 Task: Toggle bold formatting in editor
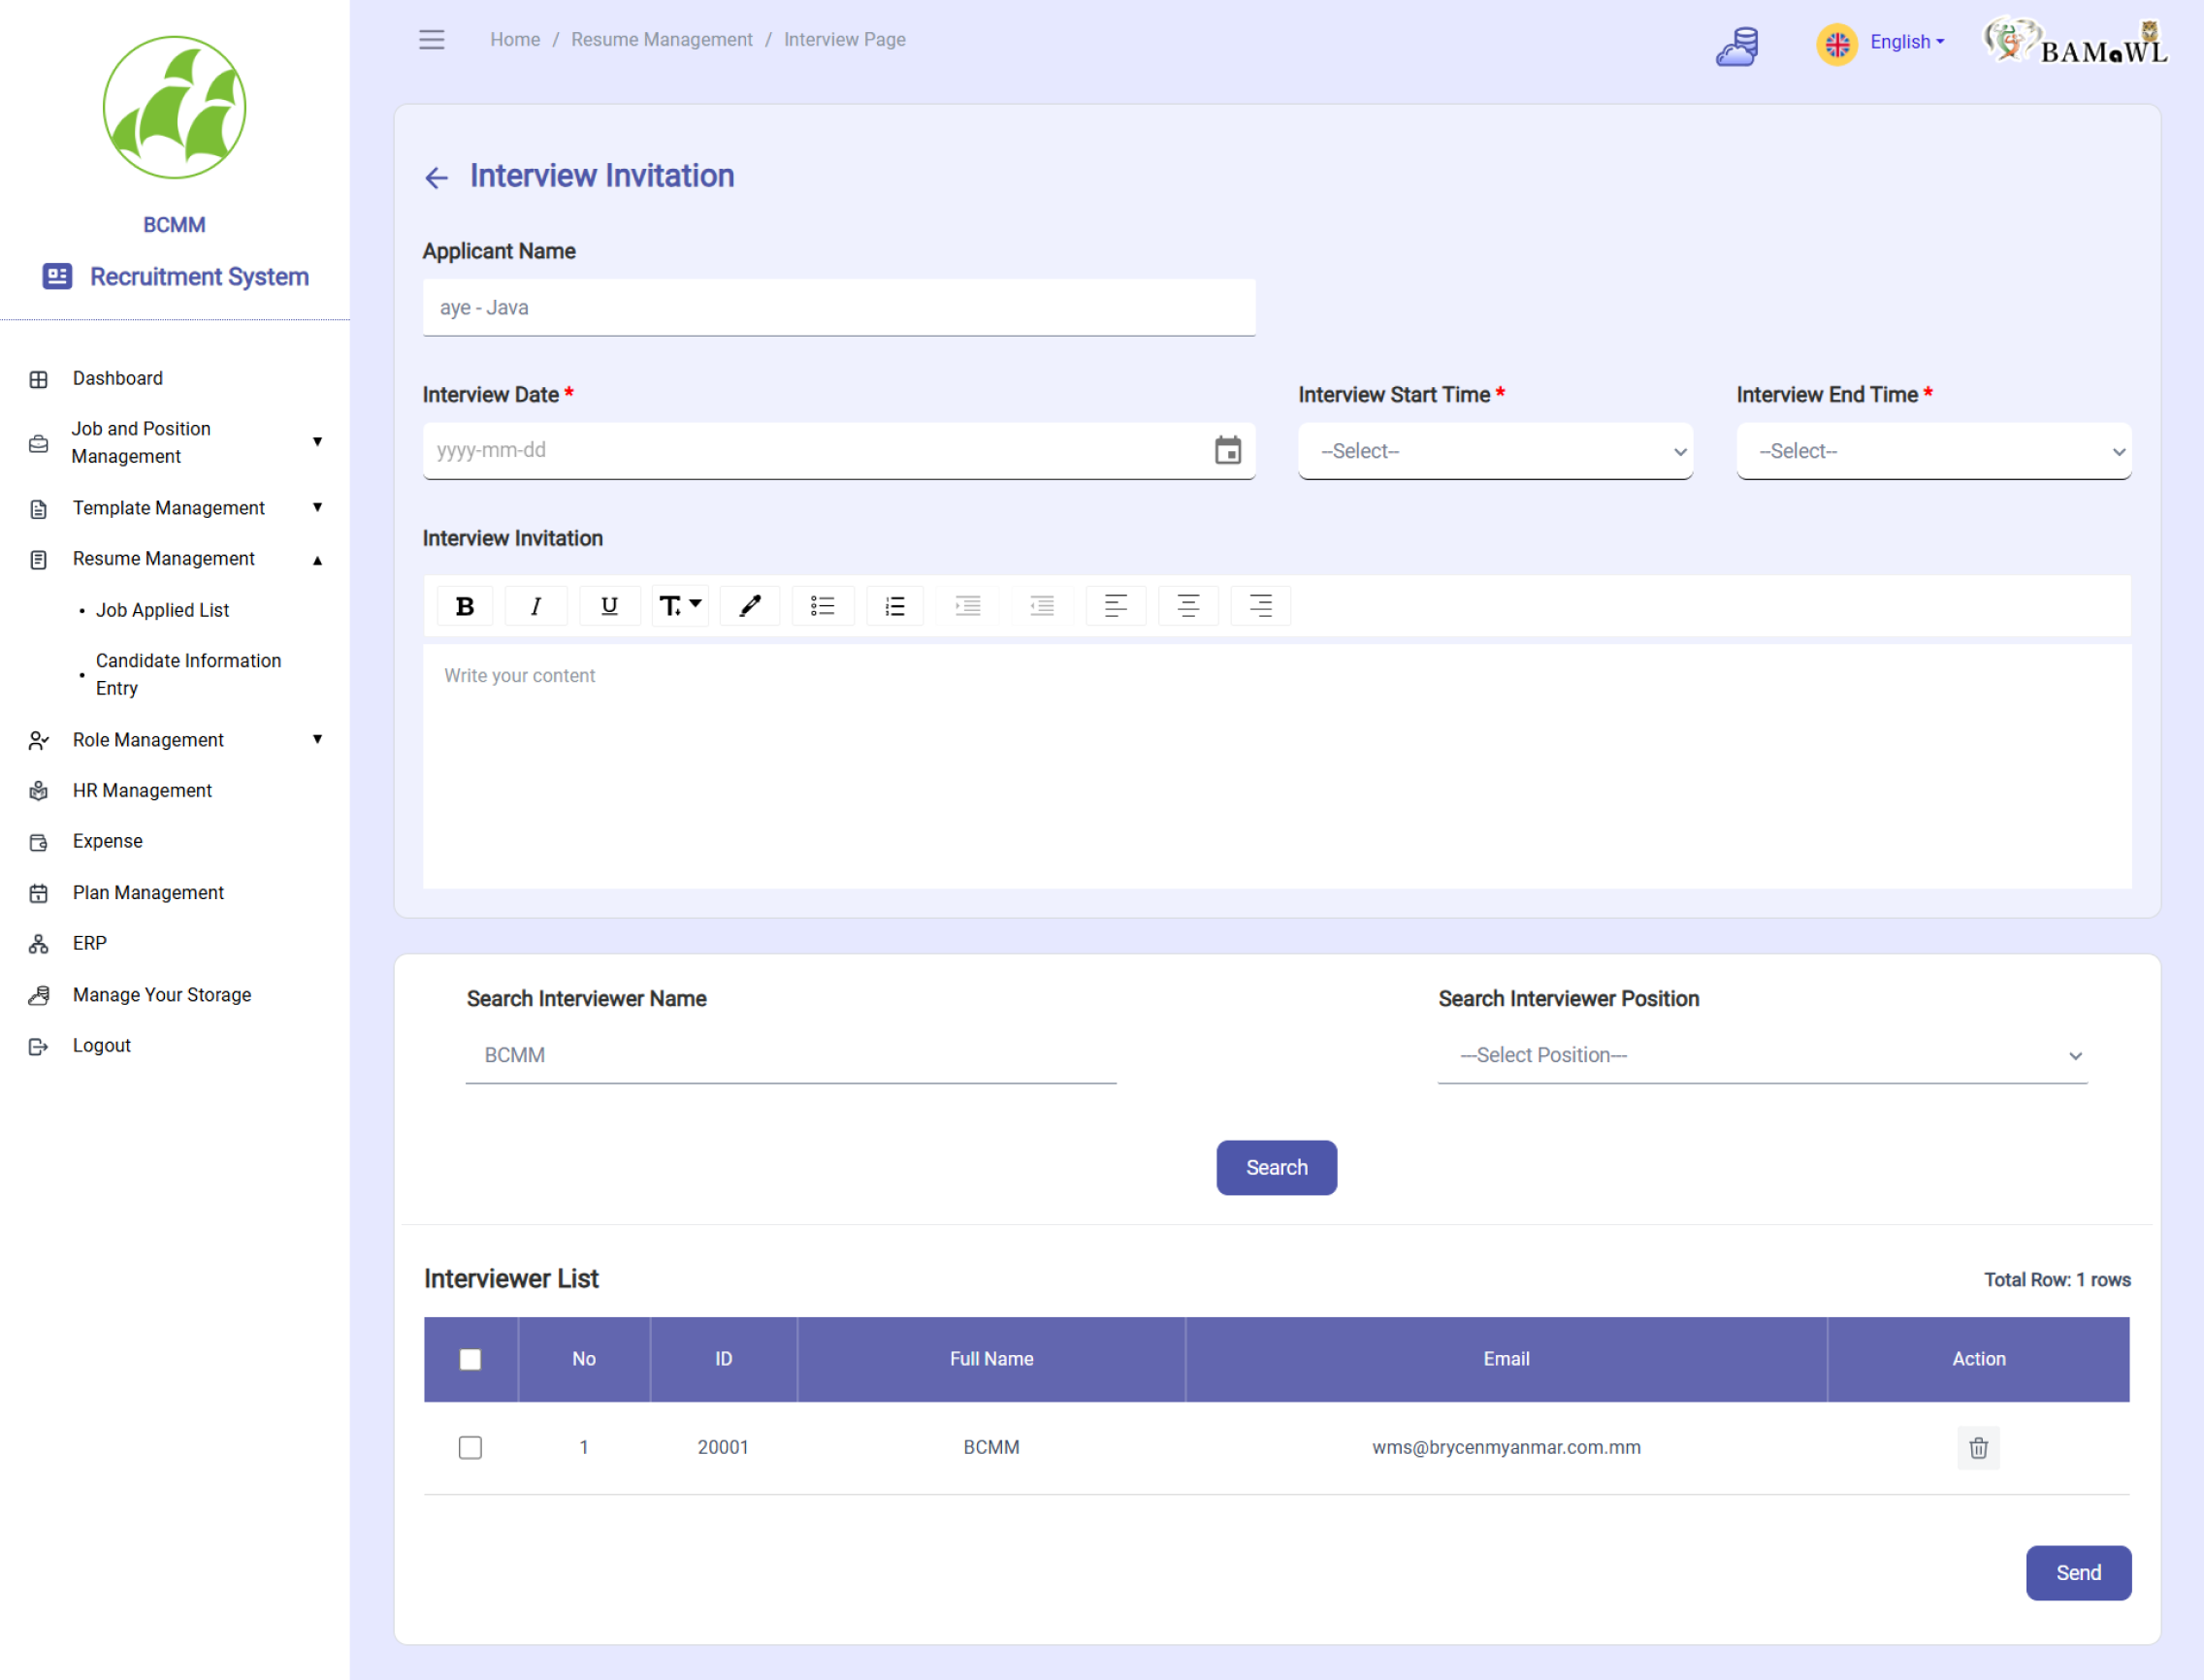click(x=465, y=606)
